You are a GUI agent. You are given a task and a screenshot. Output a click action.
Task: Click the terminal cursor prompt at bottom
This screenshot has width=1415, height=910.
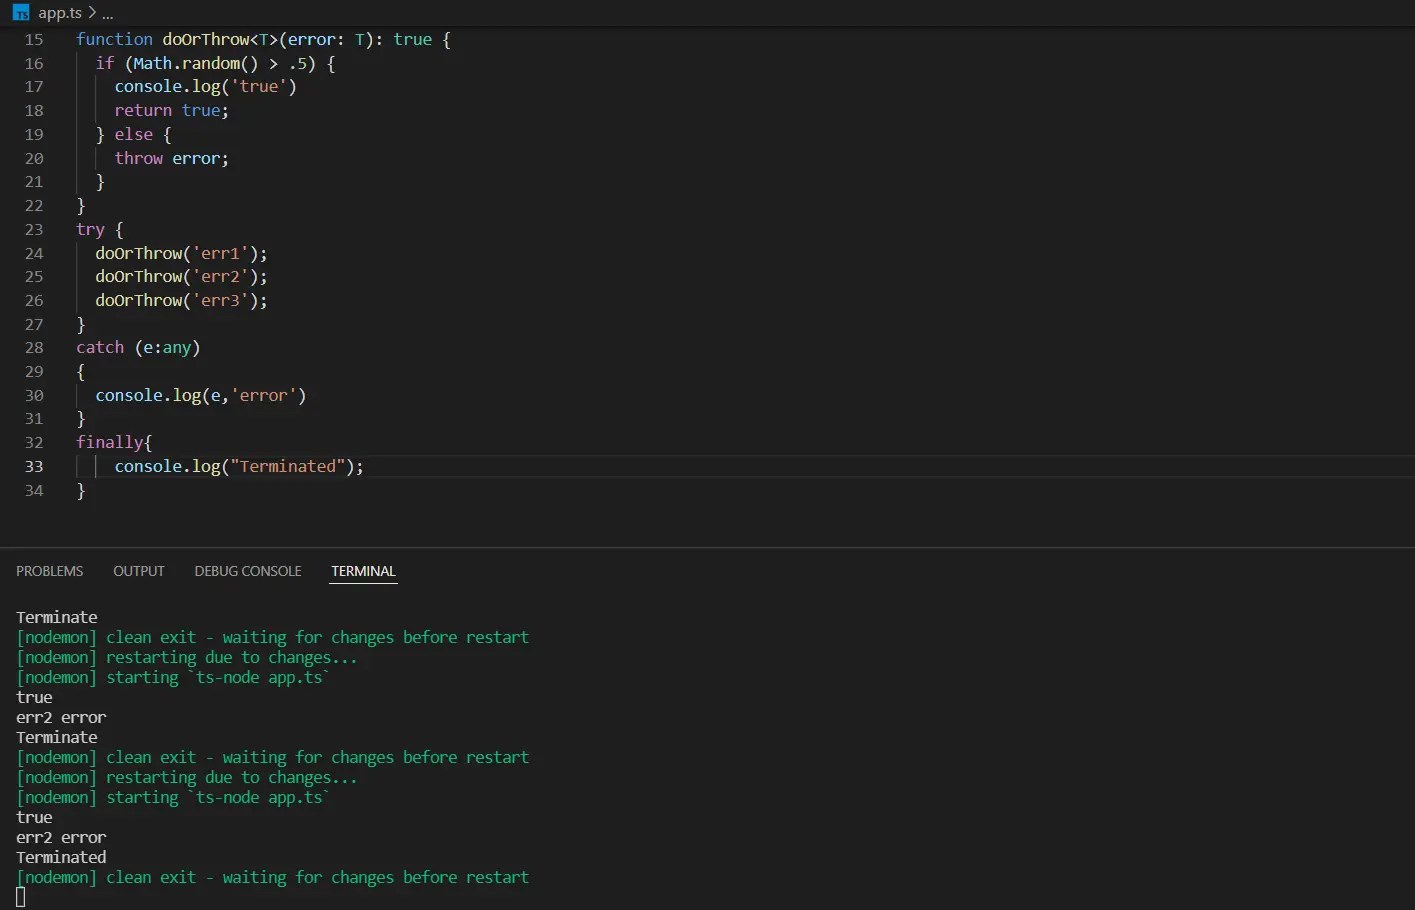point(21,897)
